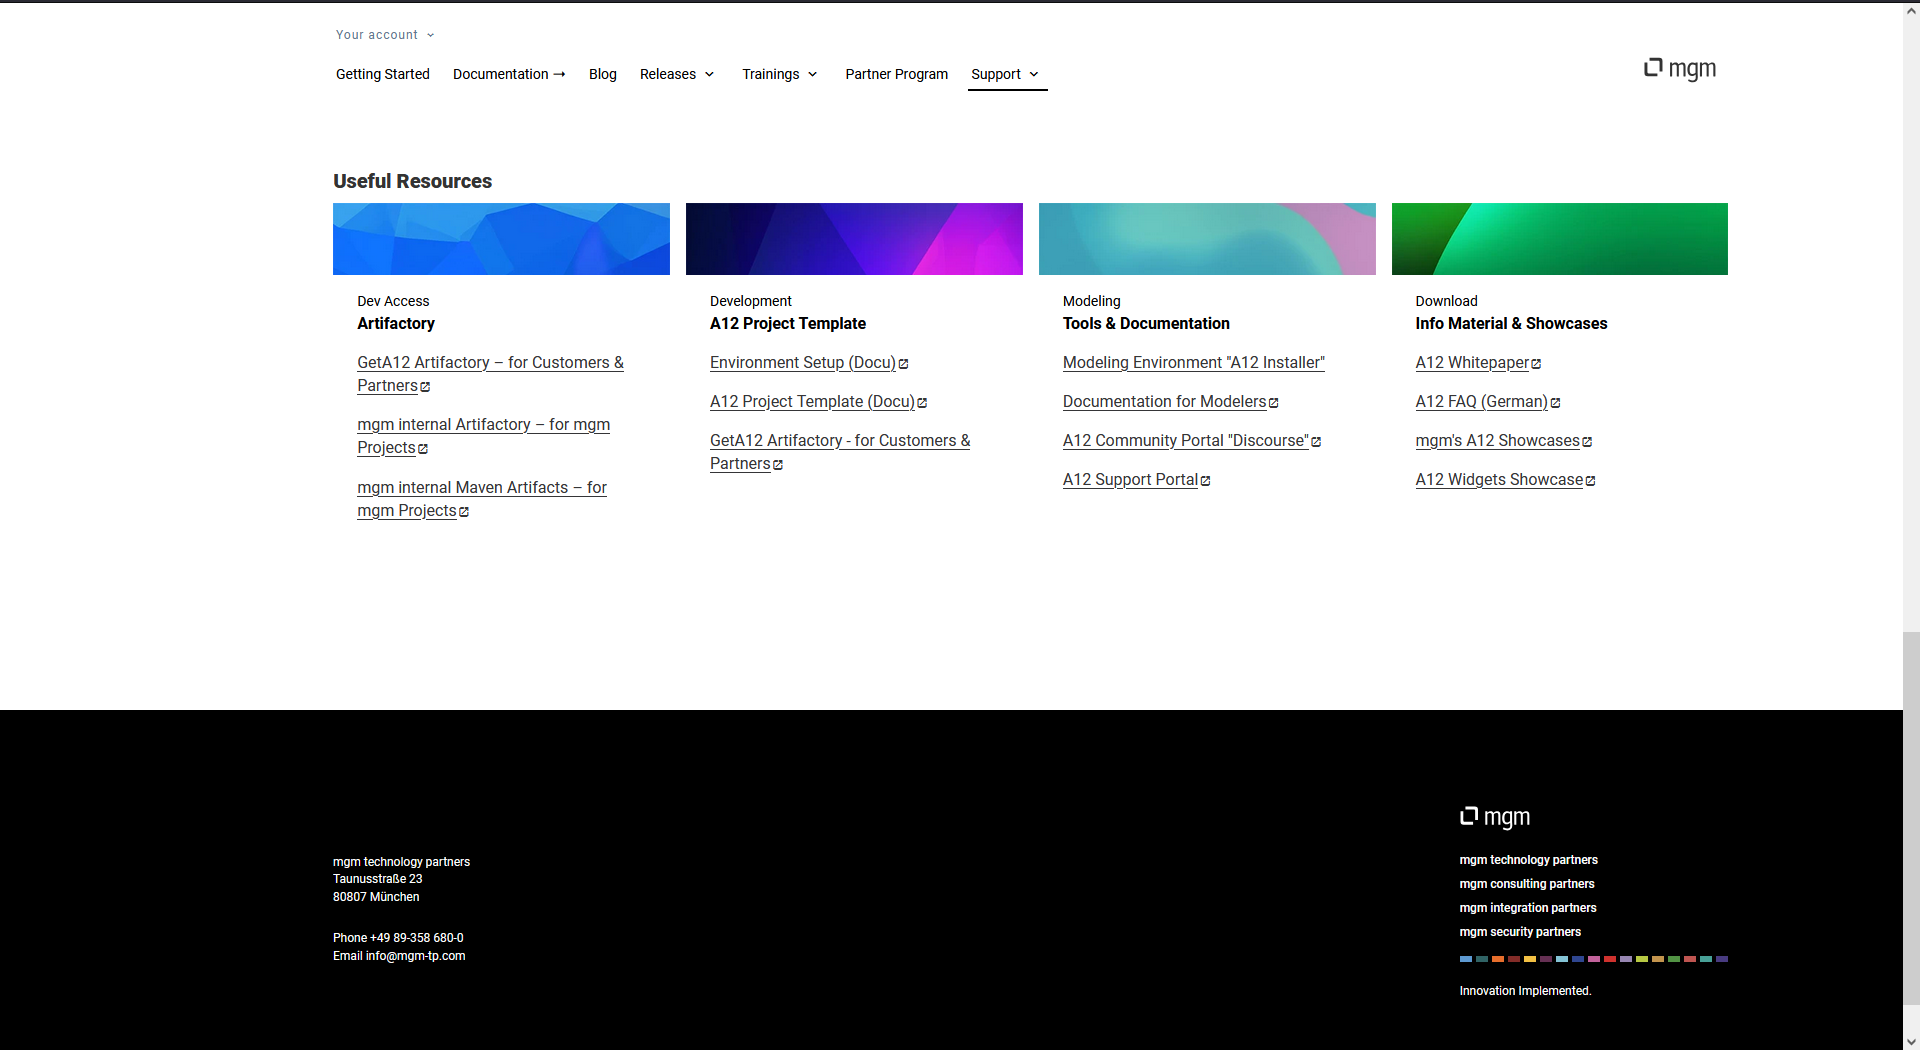Open A12 Community Portal "Discourse" link
This screenshot has height=1050, width=1920.
point(1186,441)
